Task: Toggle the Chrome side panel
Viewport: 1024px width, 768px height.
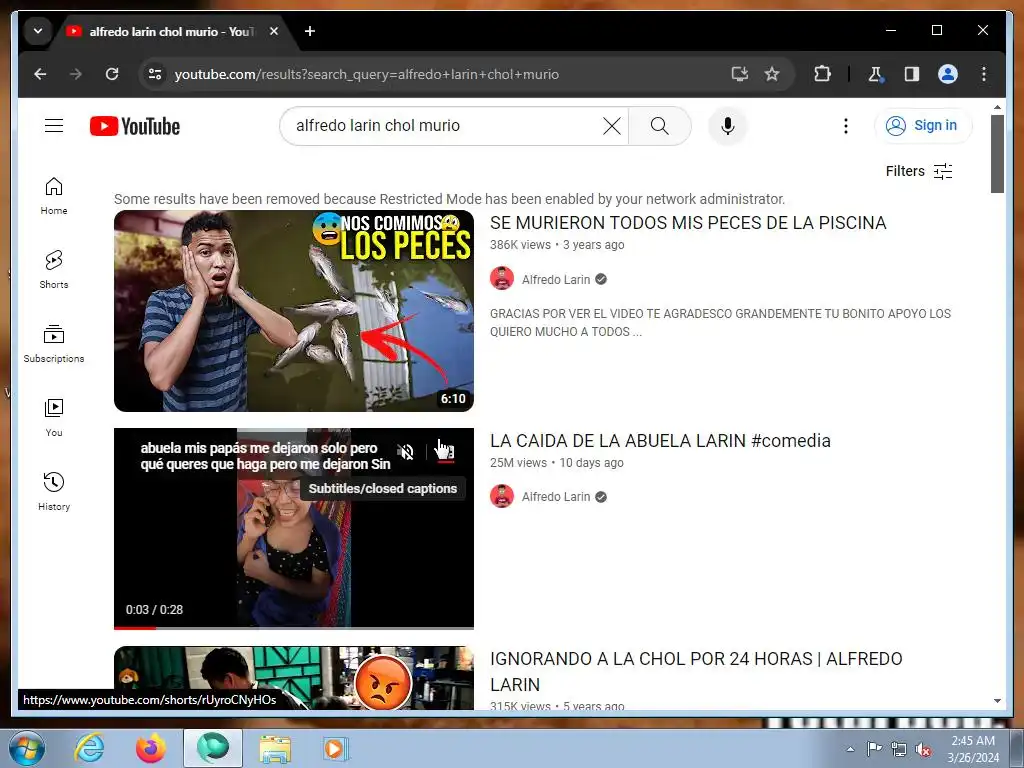Action: (x=912, y=74)
